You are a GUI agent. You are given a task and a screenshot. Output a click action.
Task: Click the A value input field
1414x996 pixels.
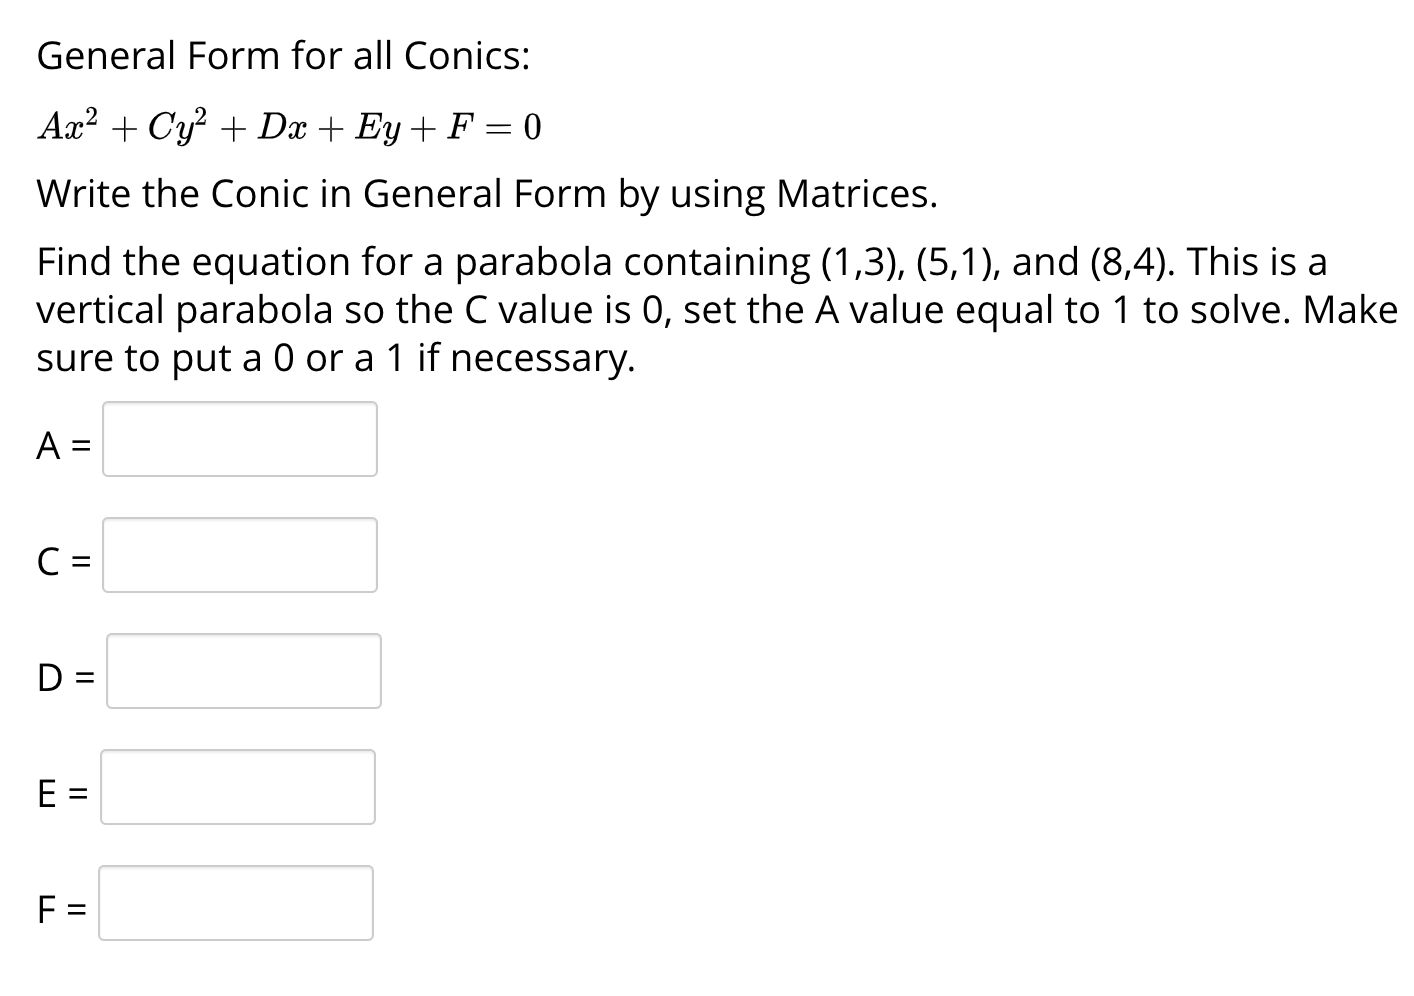point(240,439)
